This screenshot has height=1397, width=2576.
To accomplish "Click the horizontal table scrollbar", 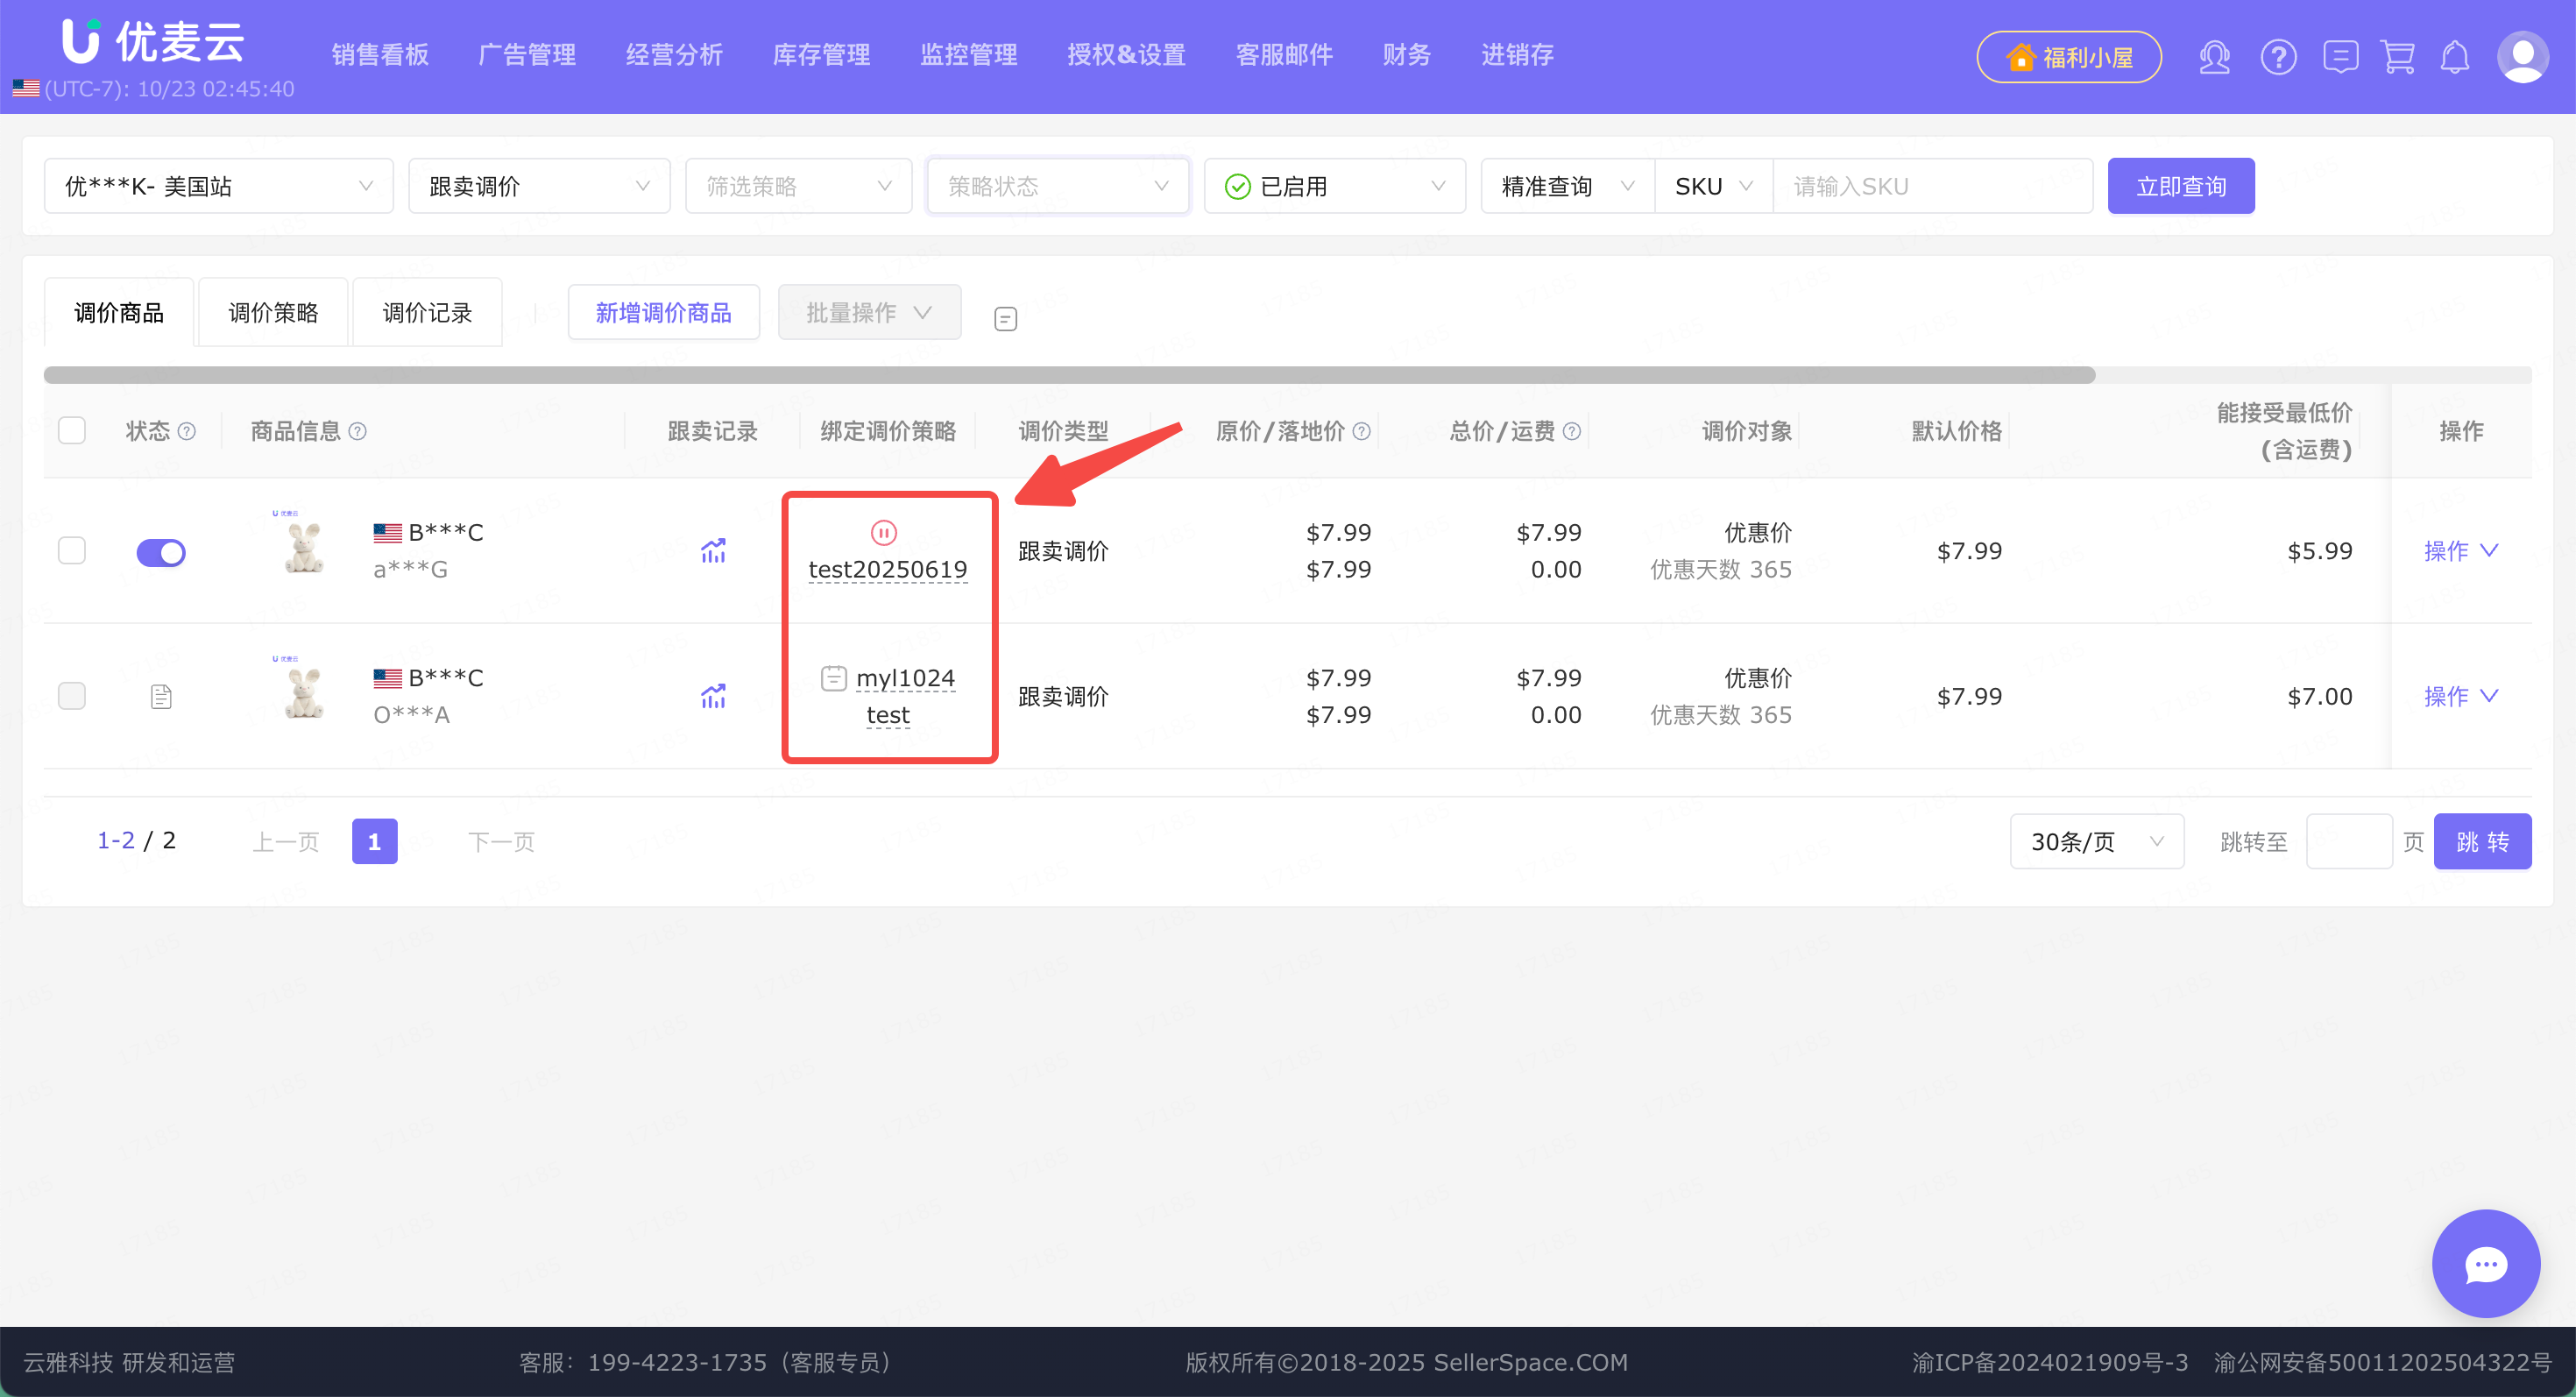I will (1068, 375).
